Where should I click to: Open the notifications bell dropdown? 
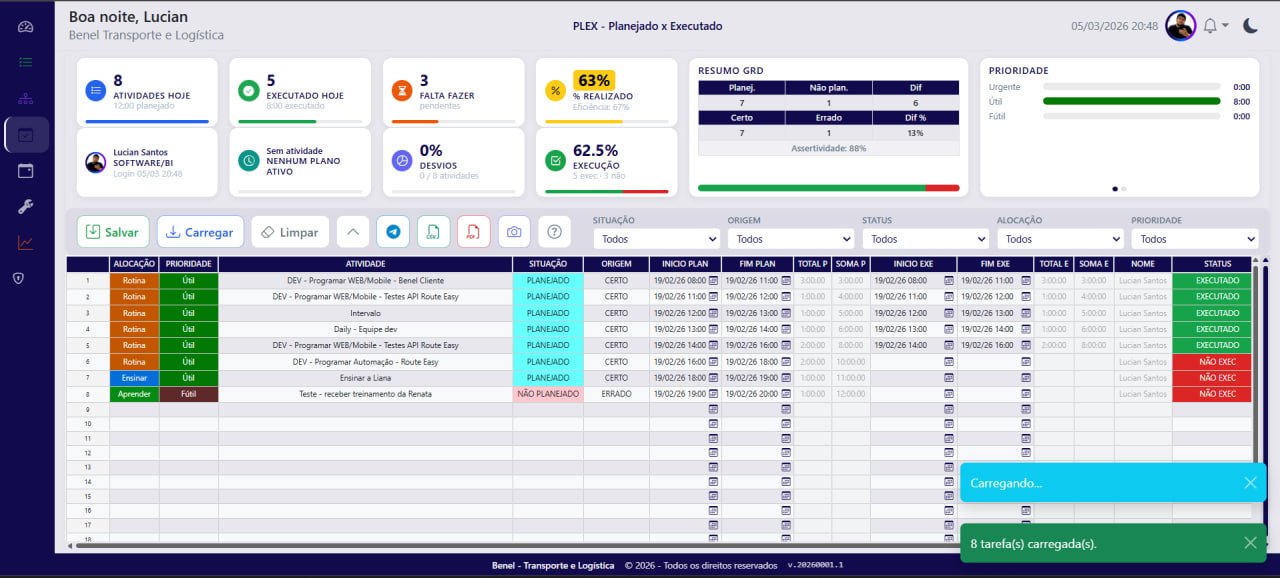click(x=1215, y=26)
